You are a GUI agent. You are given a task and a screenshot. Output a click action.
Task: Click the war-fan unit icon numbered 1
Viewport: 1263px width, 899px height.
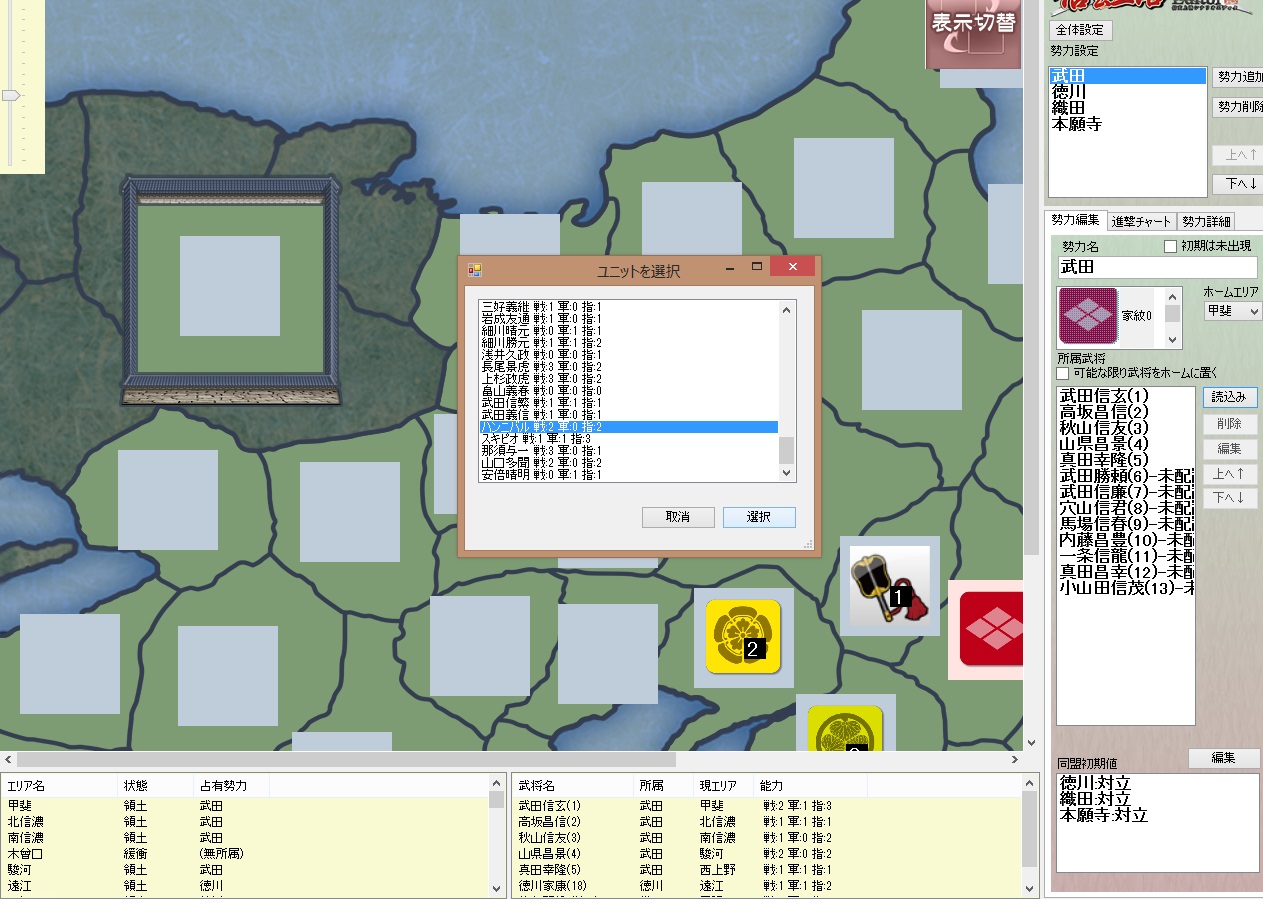pos(889,586)
